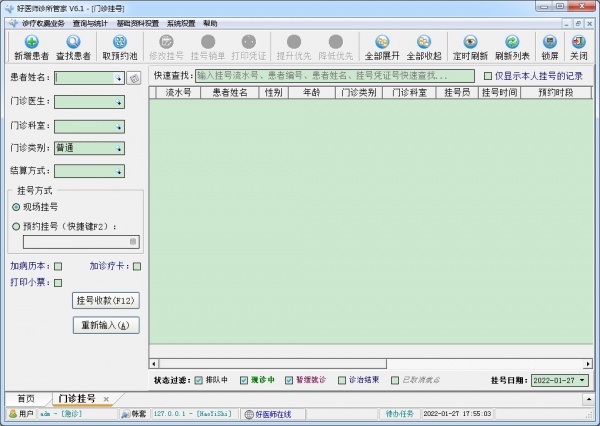Click the 查找患者 search icon
The image size is (600, 426).
74,42
